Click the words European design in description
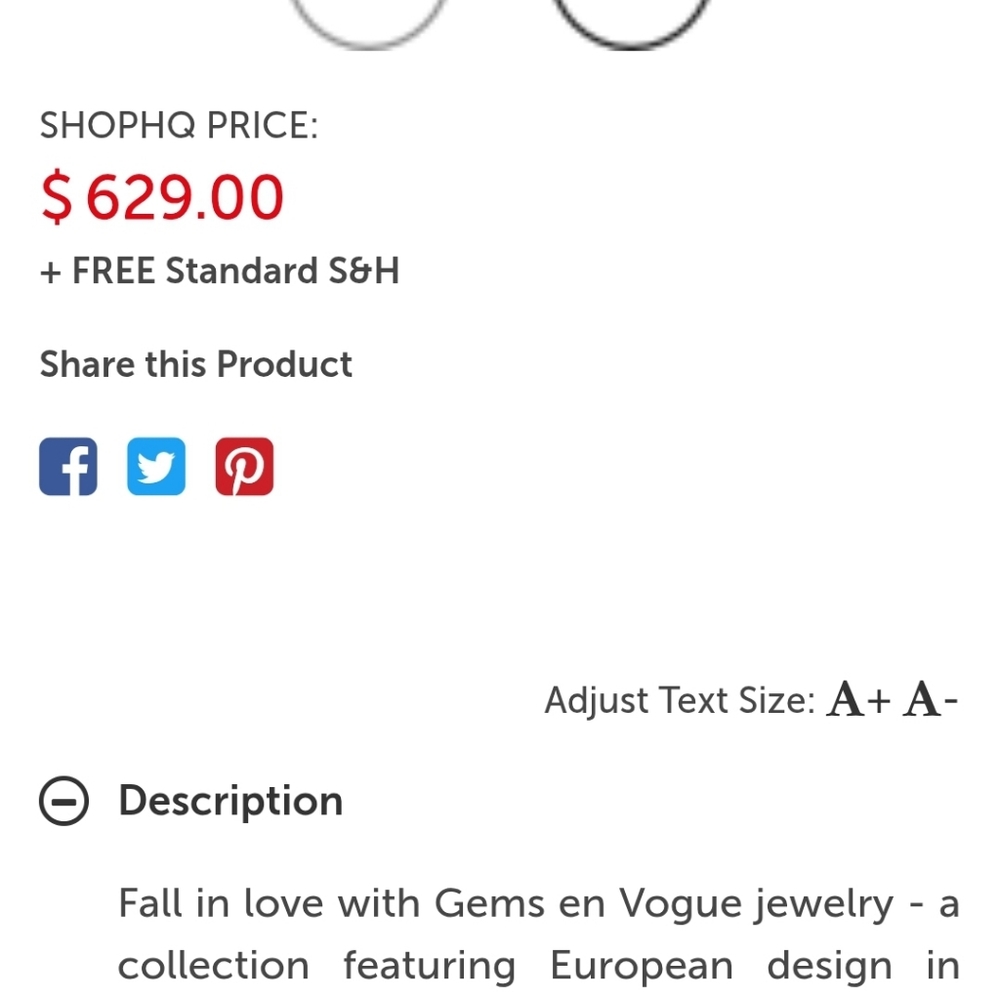The width and height of the screenshot is (1000, 998). (x=721, y=965)
